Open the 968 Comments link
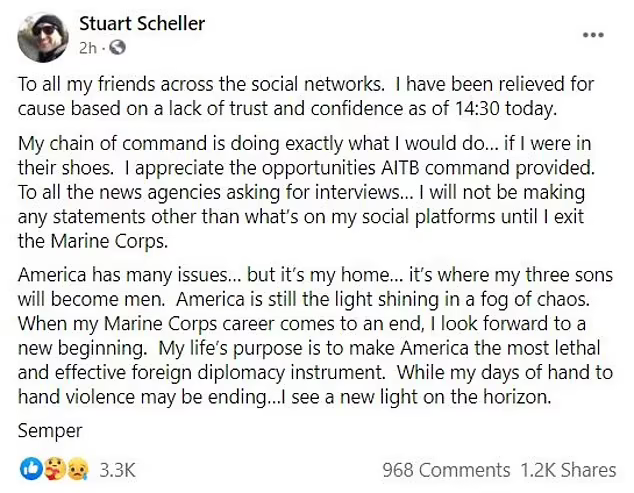Image resolution: width=634 pixels, height=493 pixels. 446,469
